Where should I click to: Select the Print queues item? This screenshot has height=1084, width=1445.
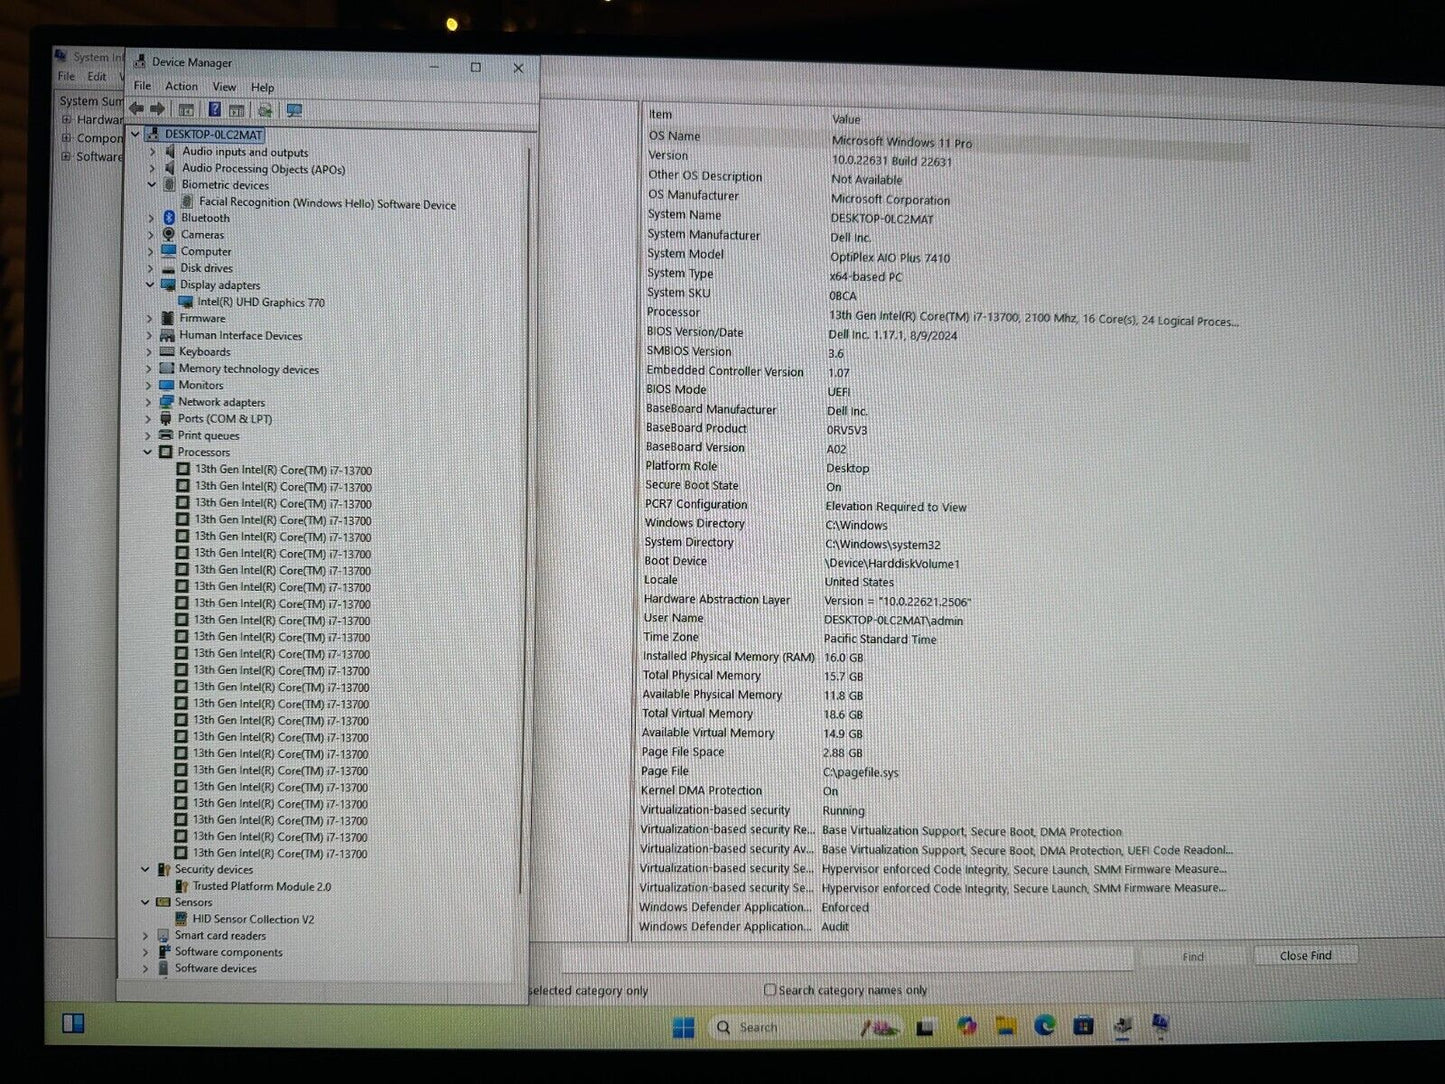pyautogui.click(x=208, y=435)
